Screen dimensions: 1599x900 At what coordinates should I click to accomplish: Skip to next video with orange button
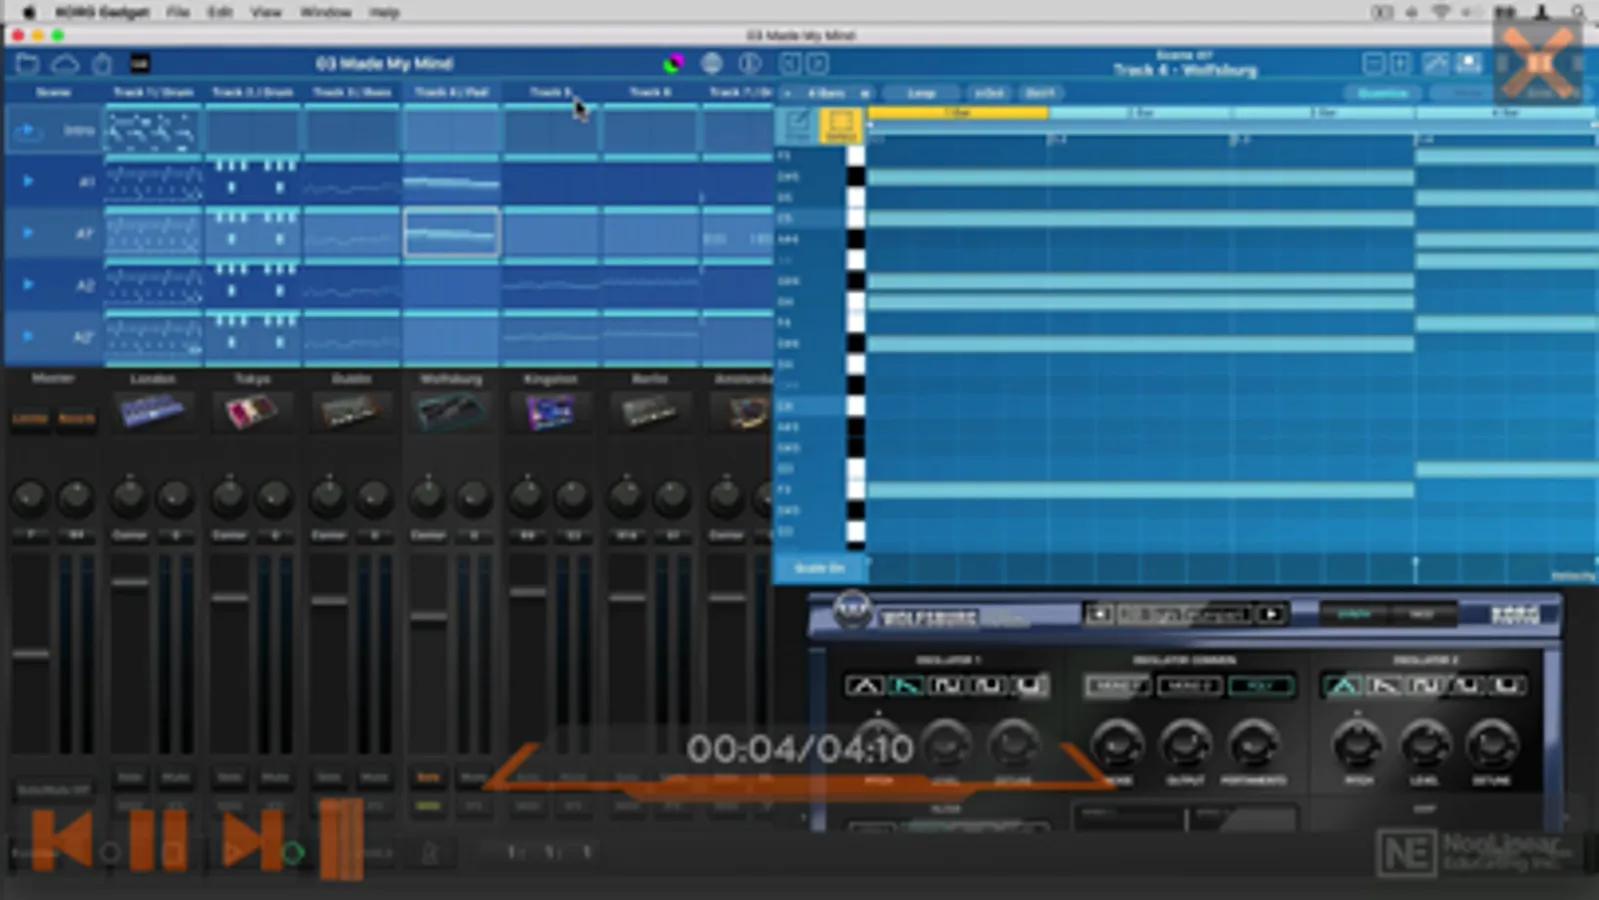click(x=252, y=840)
